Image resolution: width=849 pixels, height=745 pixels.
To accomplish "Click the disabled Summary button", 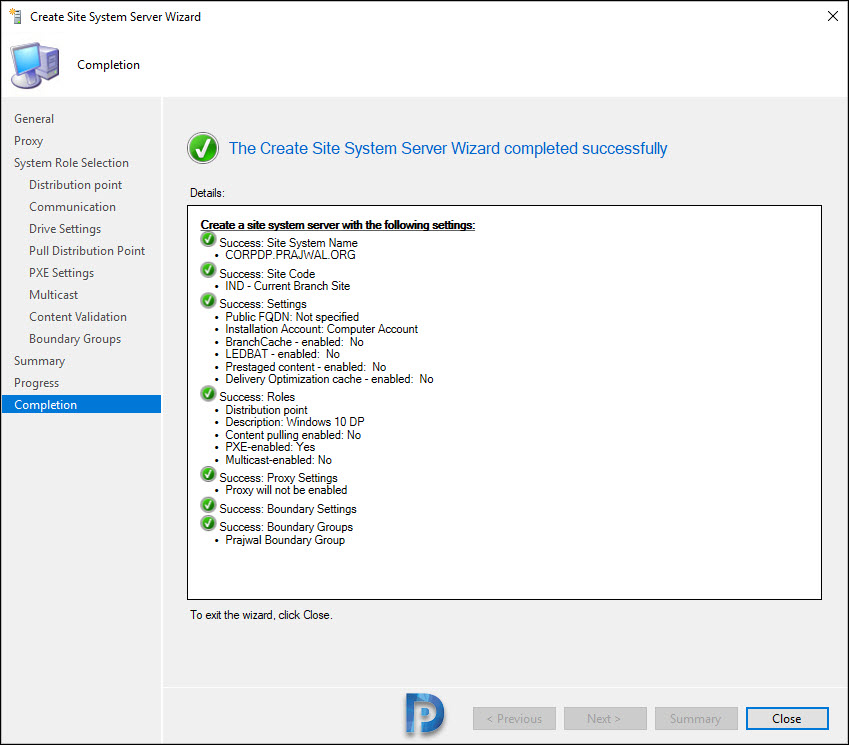I will click(696, 718).
